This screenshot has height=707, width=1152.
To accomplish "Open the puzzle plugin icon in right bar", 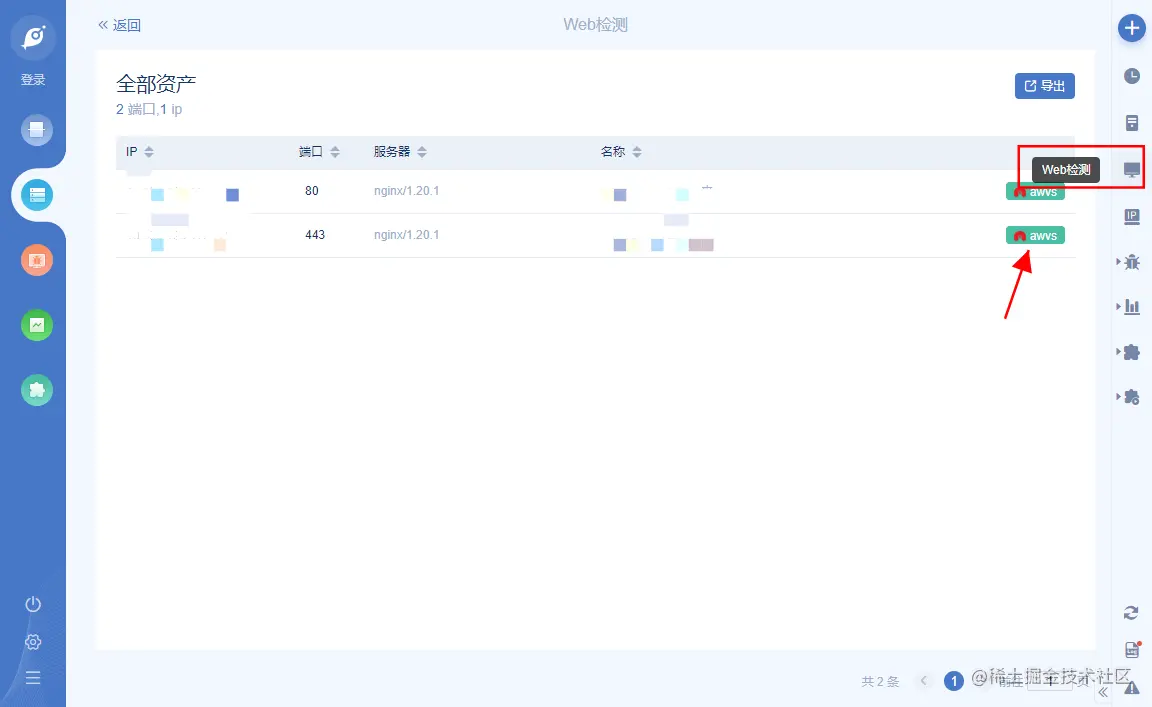I will tap(1132, 352).
